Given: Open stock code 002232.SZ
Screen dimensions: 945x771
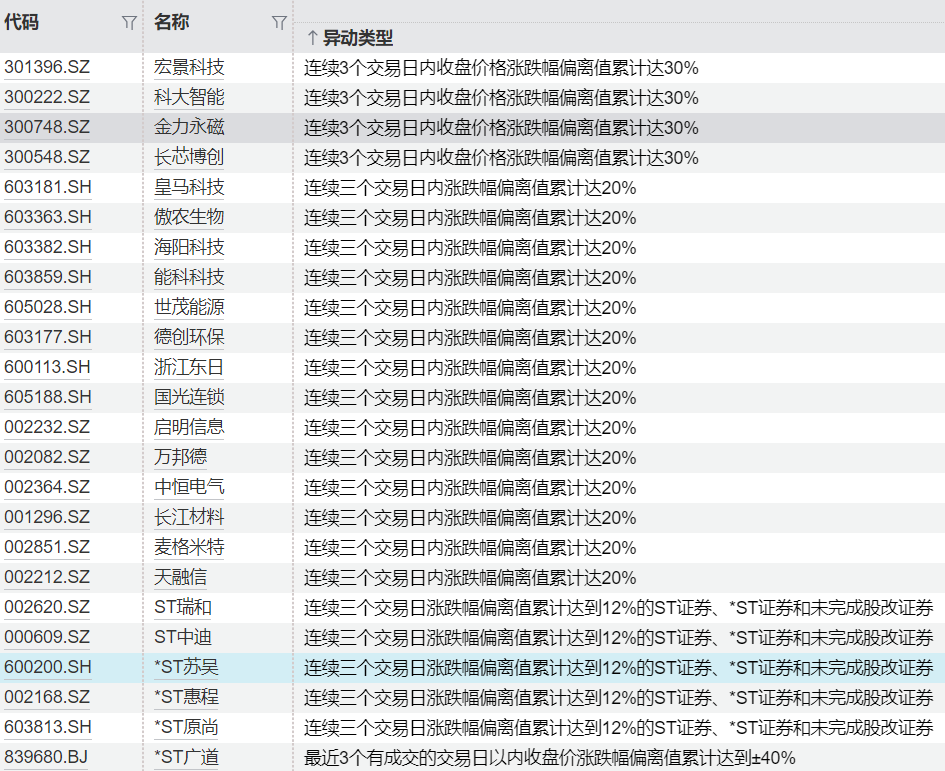Looking at the screenshot, I should click(x=47, y=427).
